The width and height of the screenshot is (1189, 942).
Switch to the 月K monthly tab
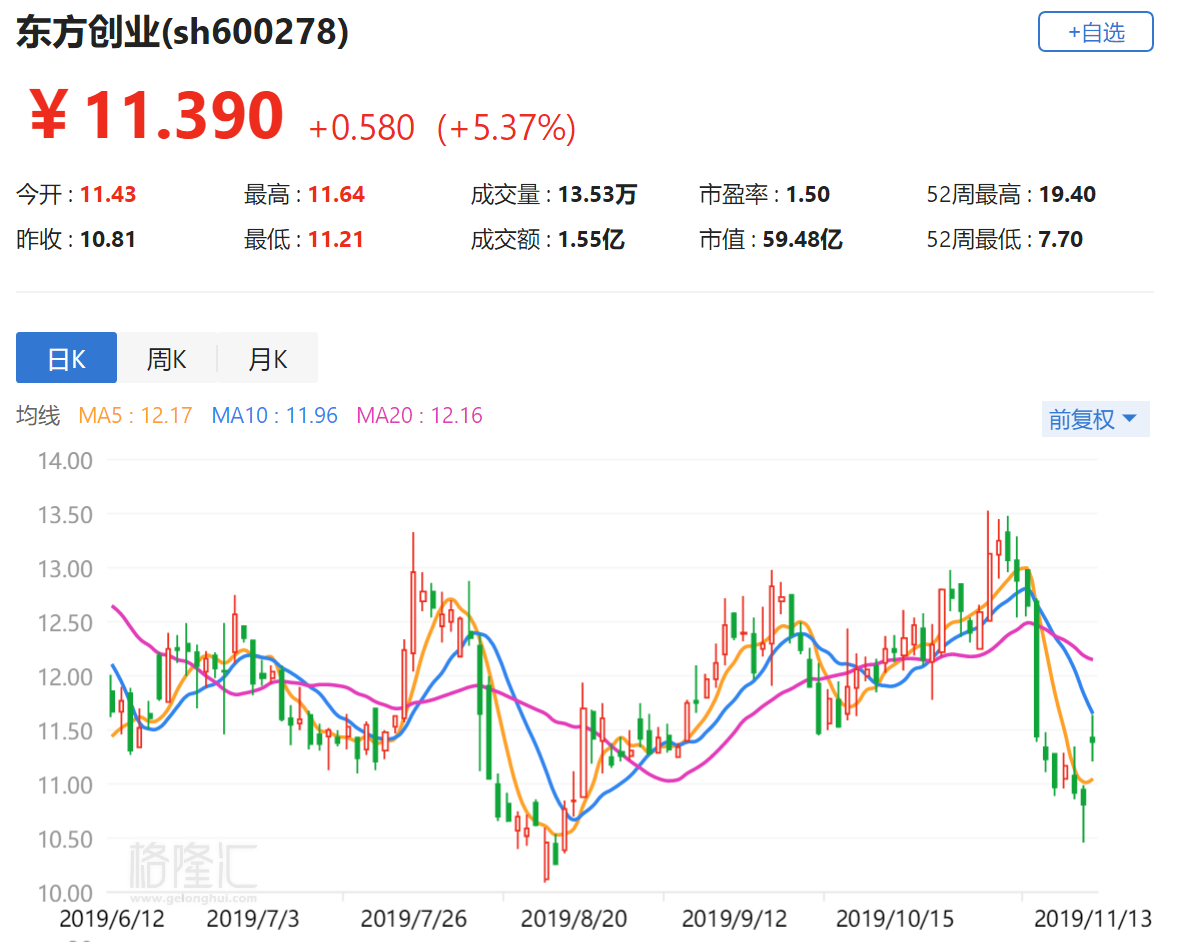[x=268, y=358]
